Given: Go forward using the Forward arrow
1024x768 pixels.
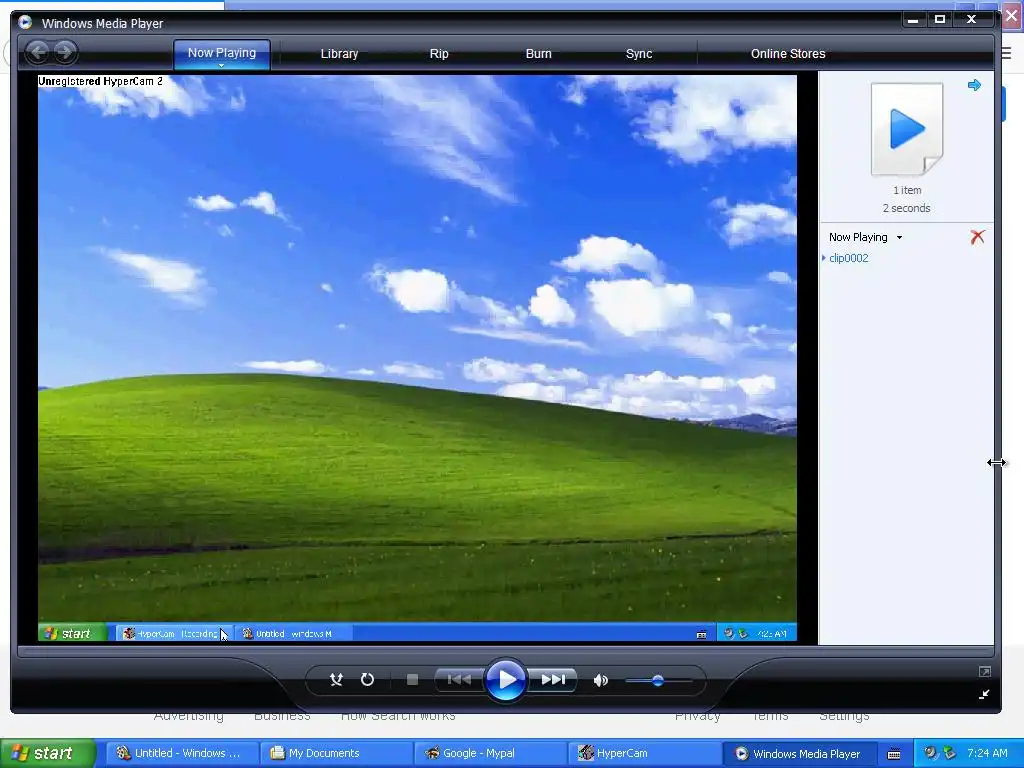Looking at the screenshot, I should (x=65, y=52).
